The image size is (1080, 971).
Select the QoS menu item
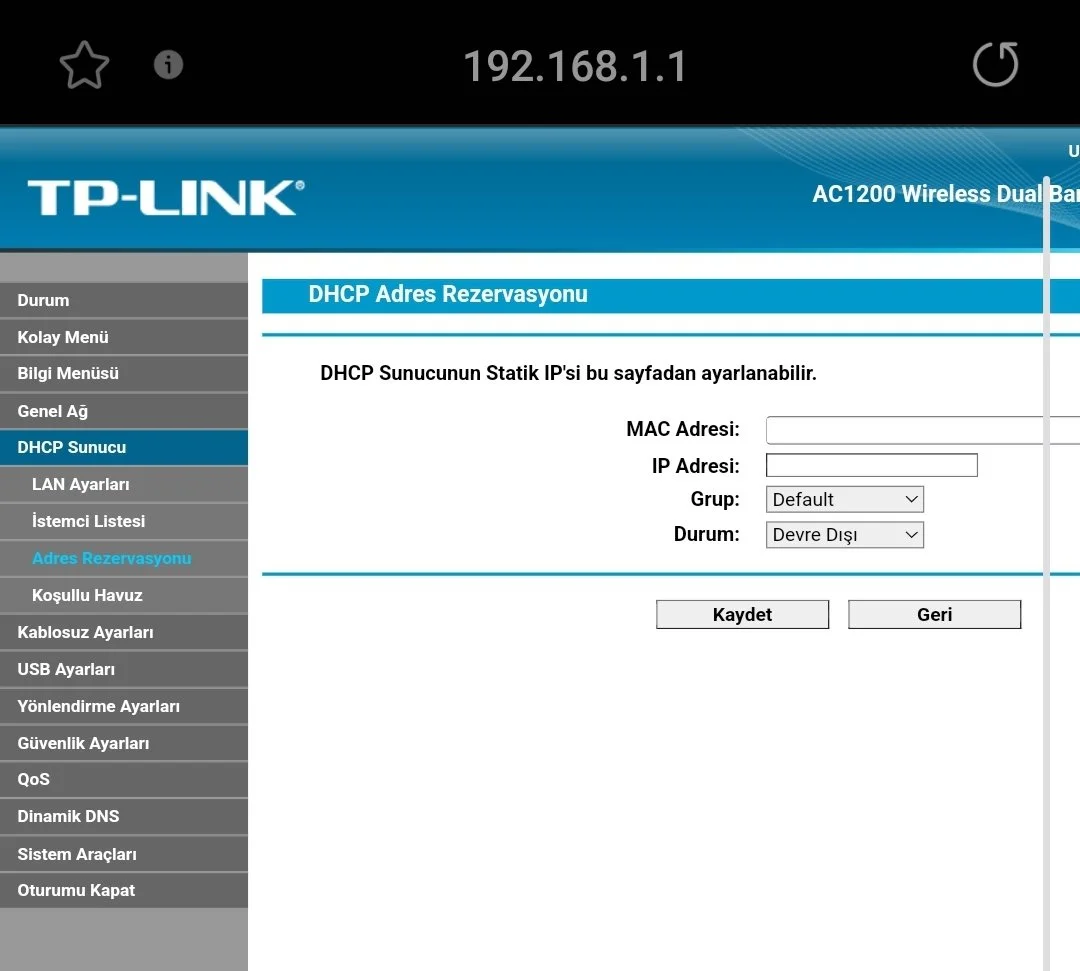pyautogui.click(x=124, y=780)
